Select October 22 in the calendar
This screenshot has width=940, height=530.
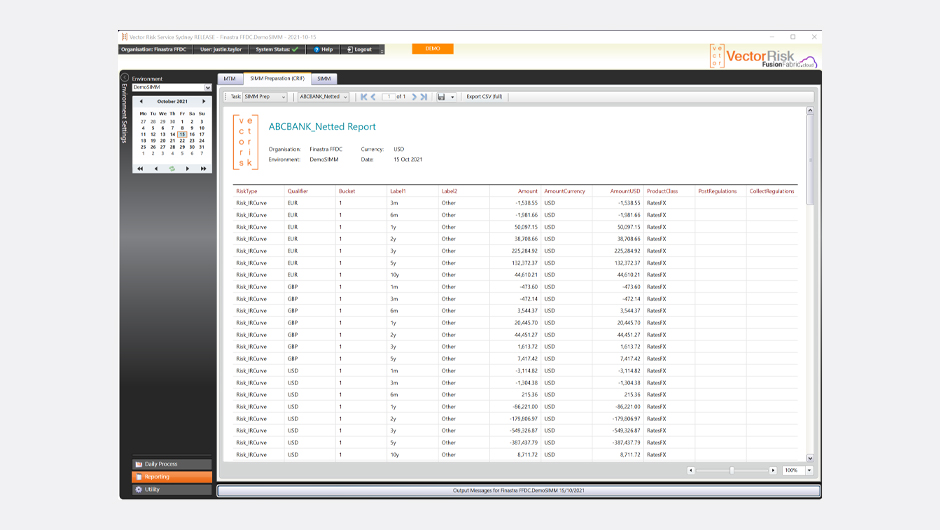tap(182, 141)
